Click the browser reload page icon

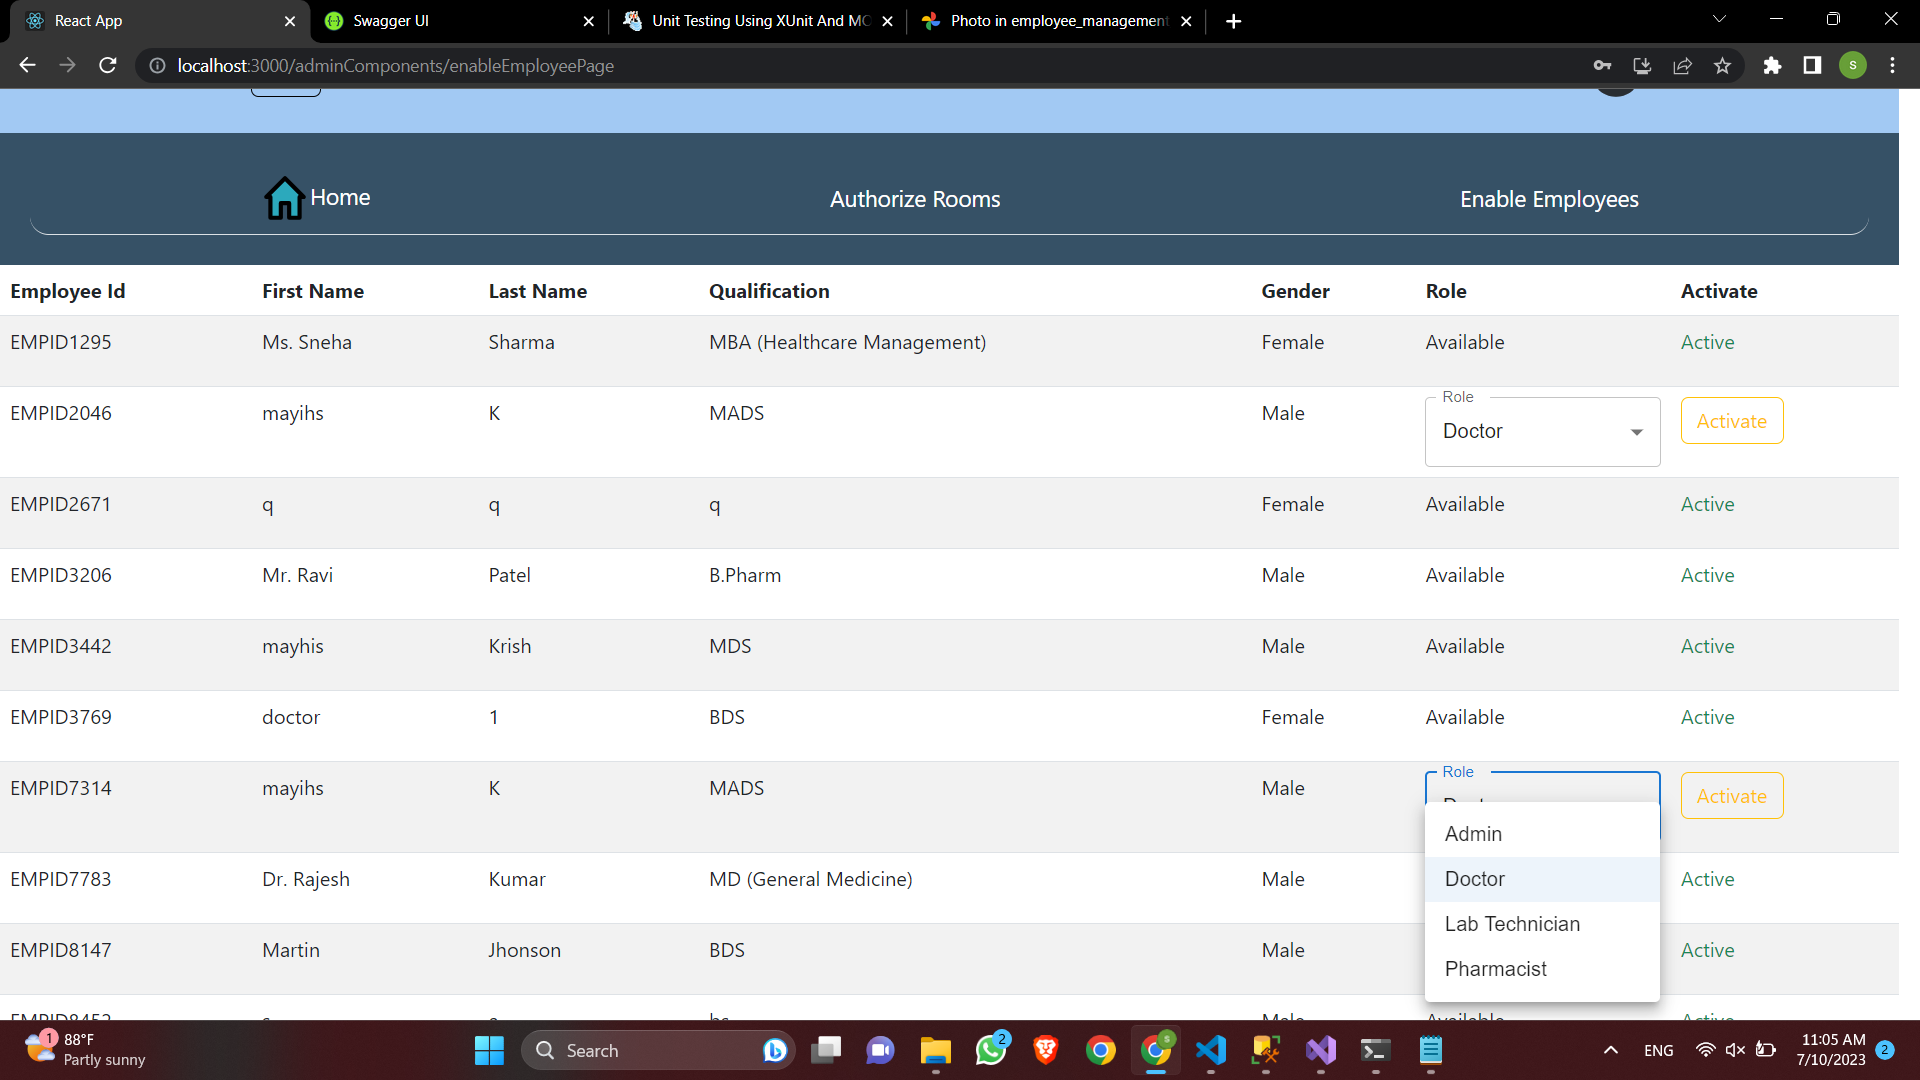pos(108,65)
